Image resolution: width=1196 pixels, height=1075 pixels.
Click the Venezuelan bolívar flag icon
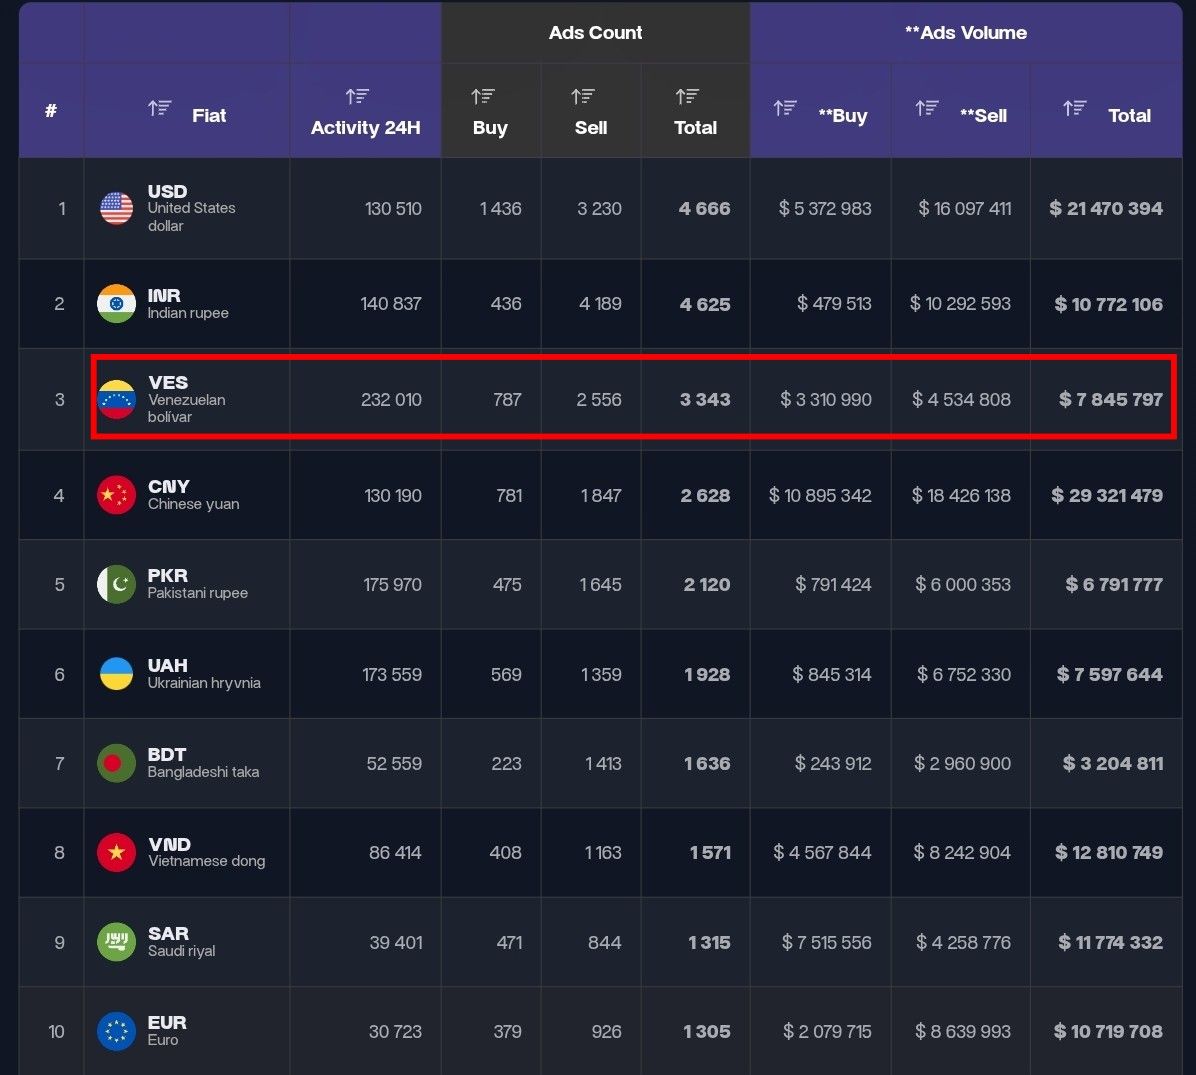pos(115,398)
